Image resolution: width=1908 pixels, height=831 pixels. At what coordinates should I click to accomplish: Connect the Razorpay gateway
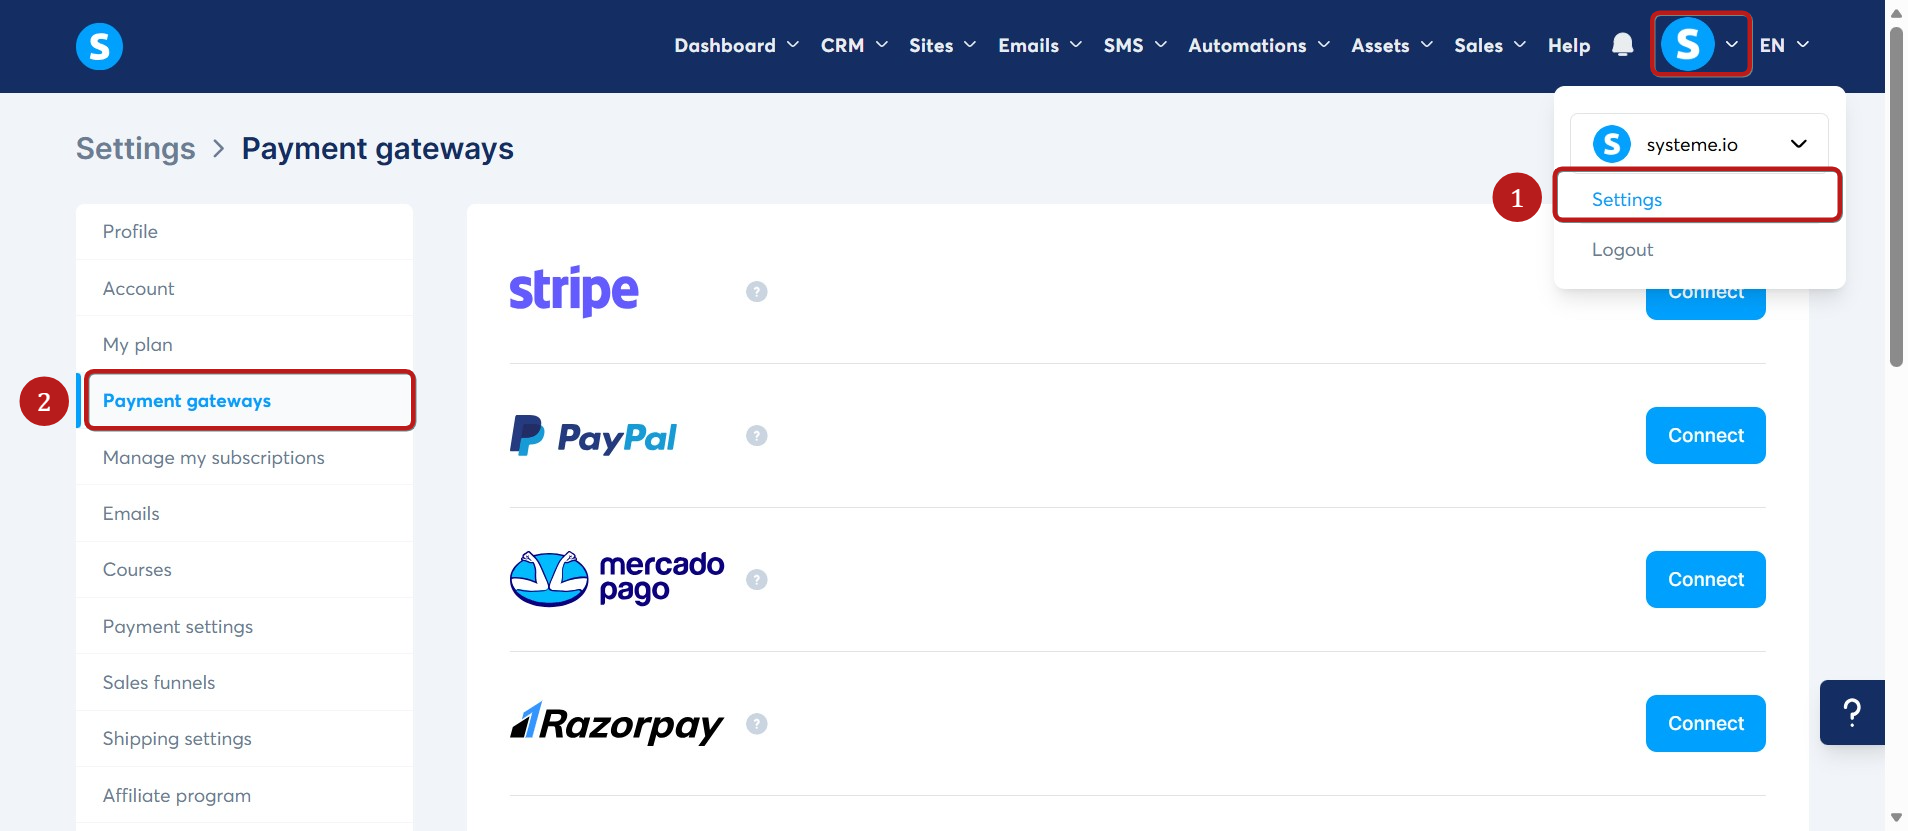(x=1705, y=723)
